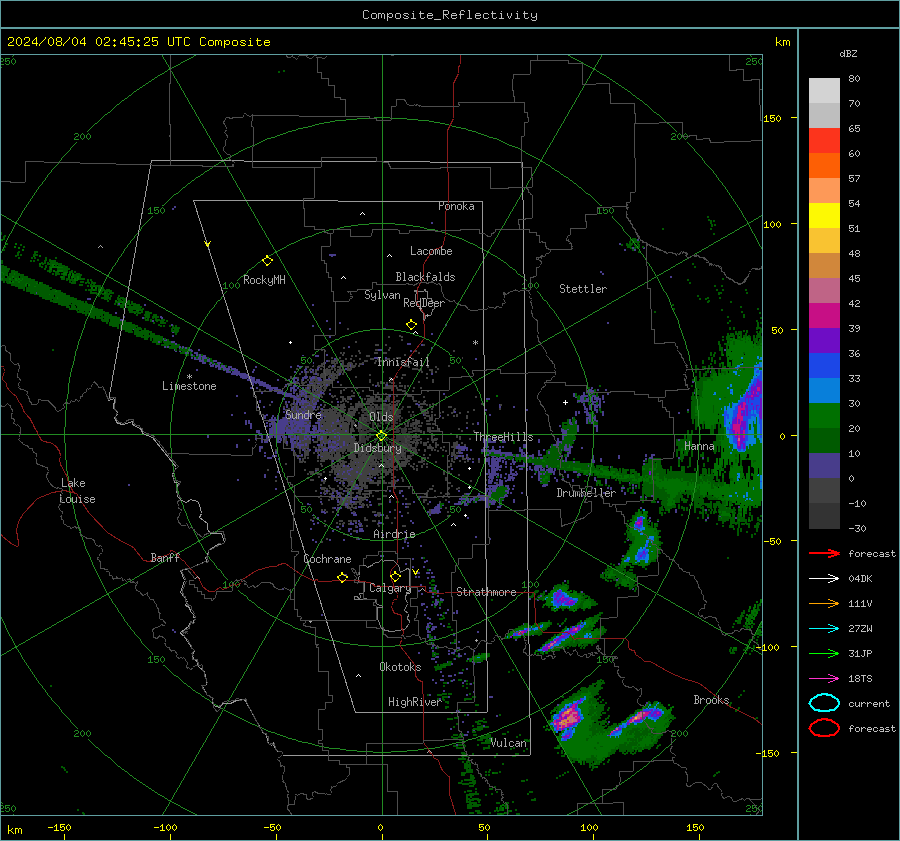This screenshot has width=900, height=841.
Task: Click the Lacombe city label
Action: pos(431,251)
